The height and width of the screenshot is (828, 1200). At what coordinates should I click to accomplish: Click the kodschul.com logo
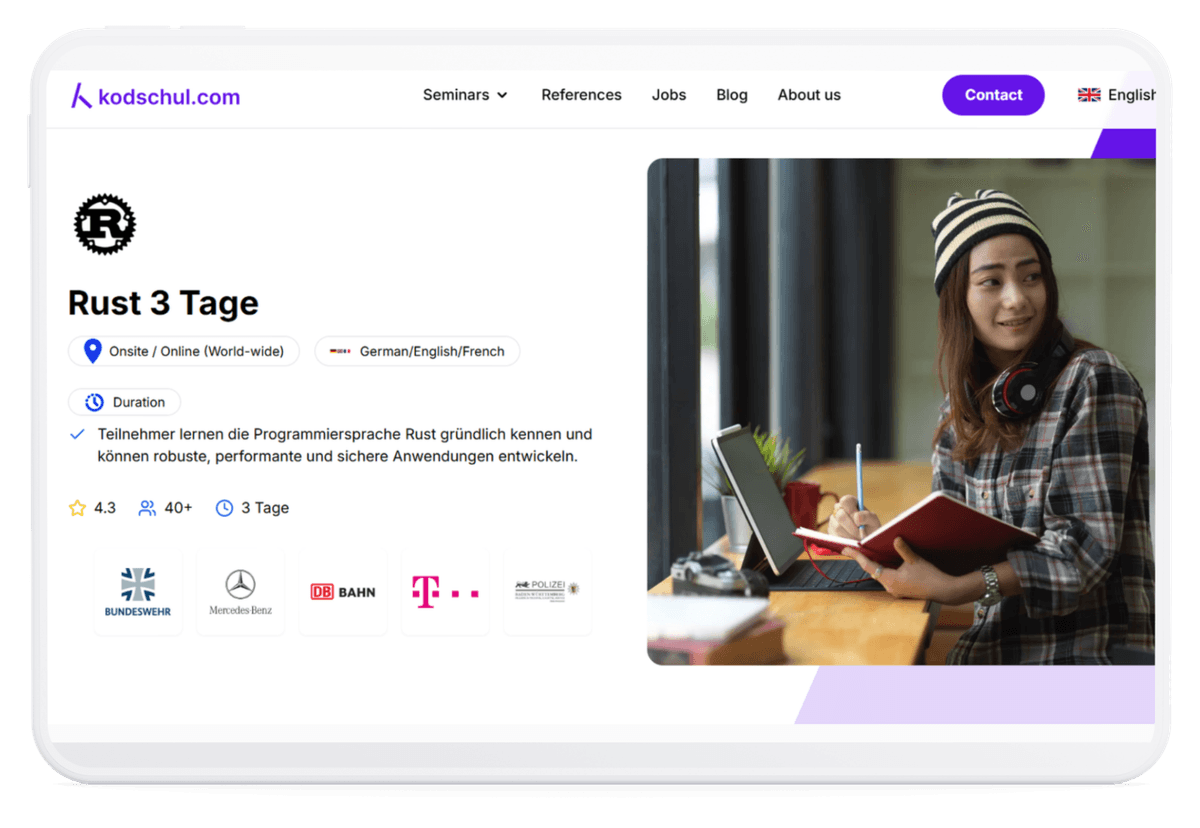155,95
